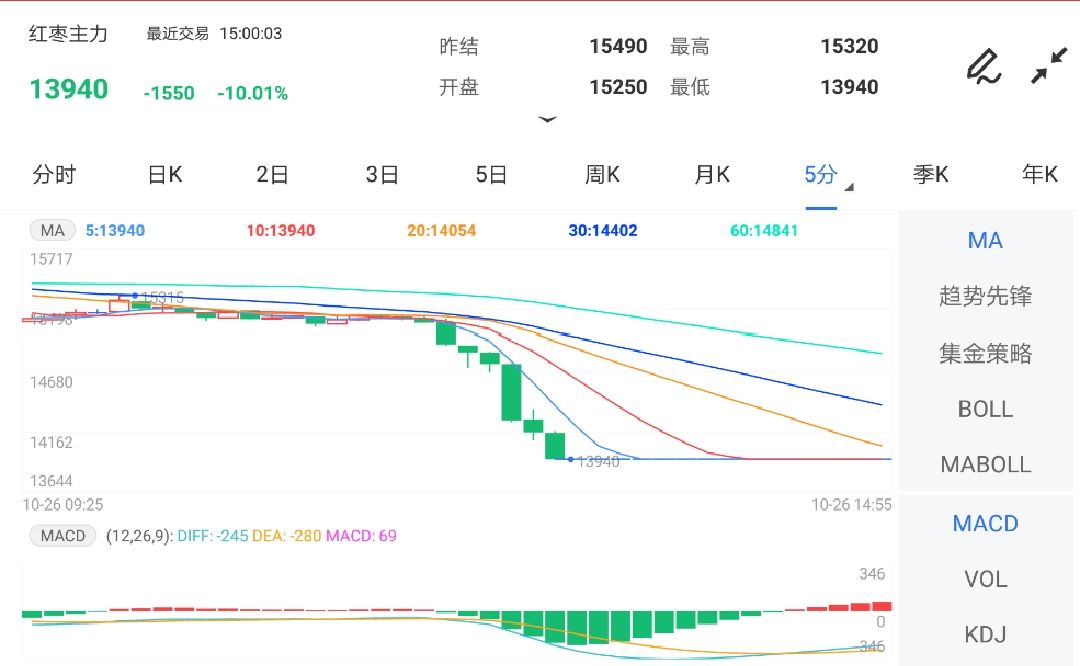The image size is (1080, 666).
Task: Click the 昨结 value 15490
Action: pos(618,46)
